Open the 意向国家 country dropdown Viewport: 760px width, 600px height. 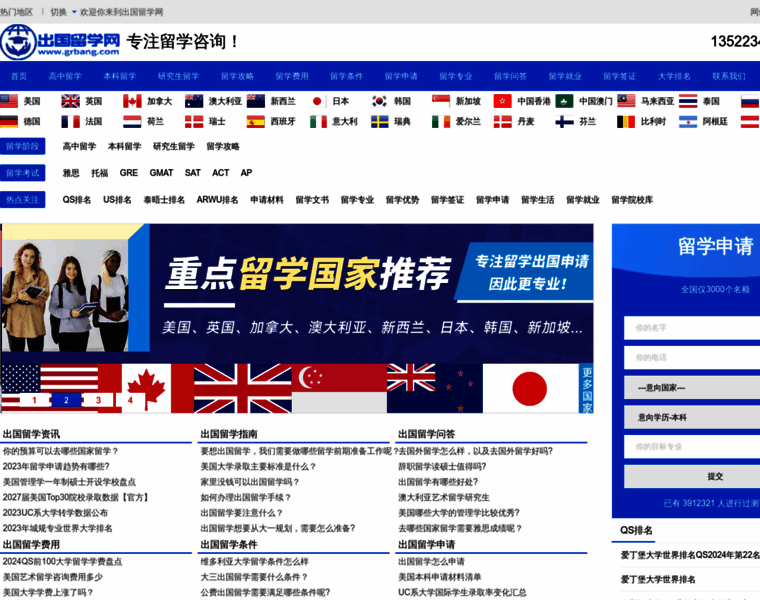692,387
